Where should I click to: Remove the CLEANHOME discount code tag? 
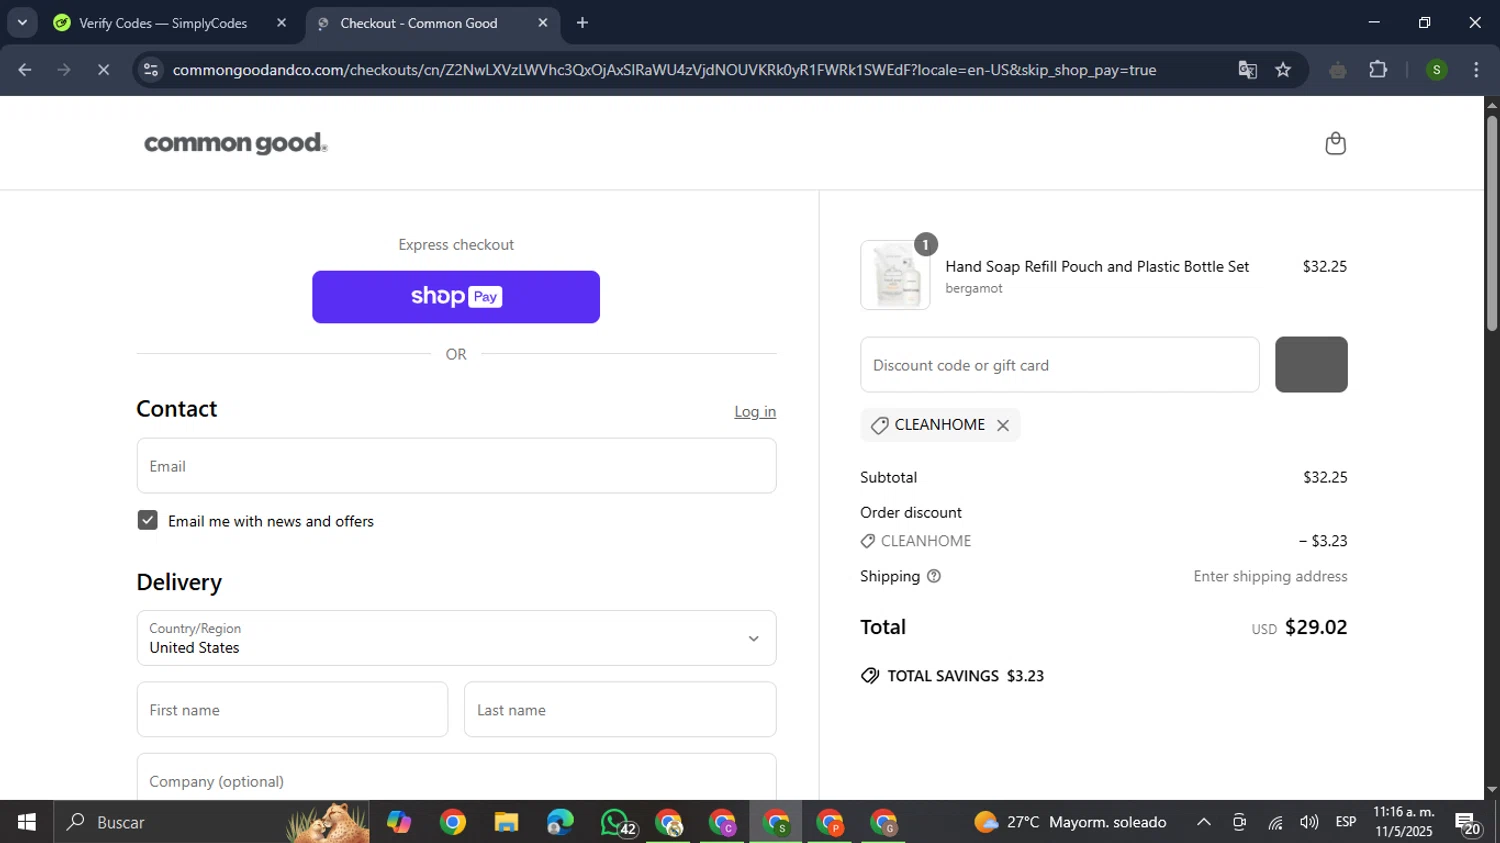[x=1003, y=425]
